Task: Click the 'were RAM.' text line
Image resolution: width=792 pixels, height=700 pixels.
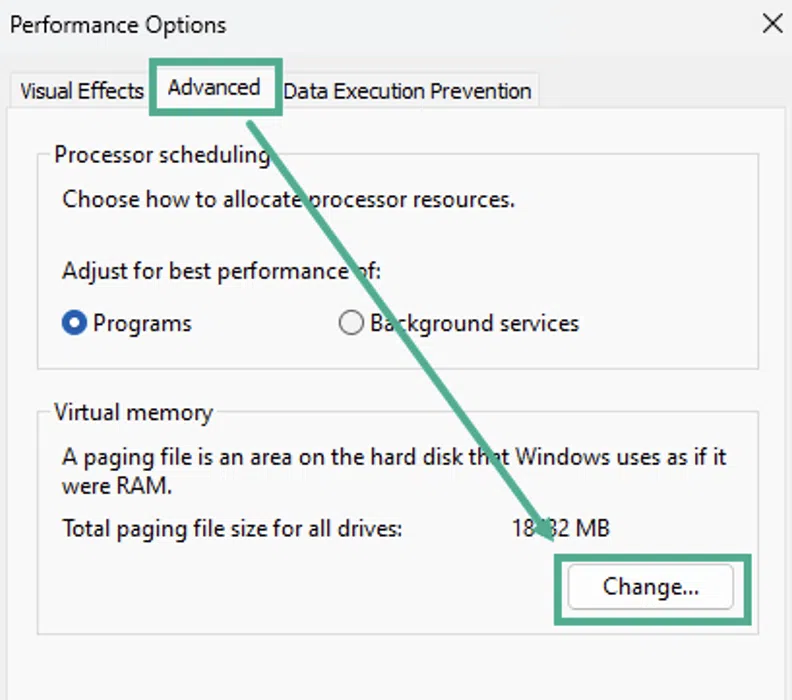Action: 117,486
